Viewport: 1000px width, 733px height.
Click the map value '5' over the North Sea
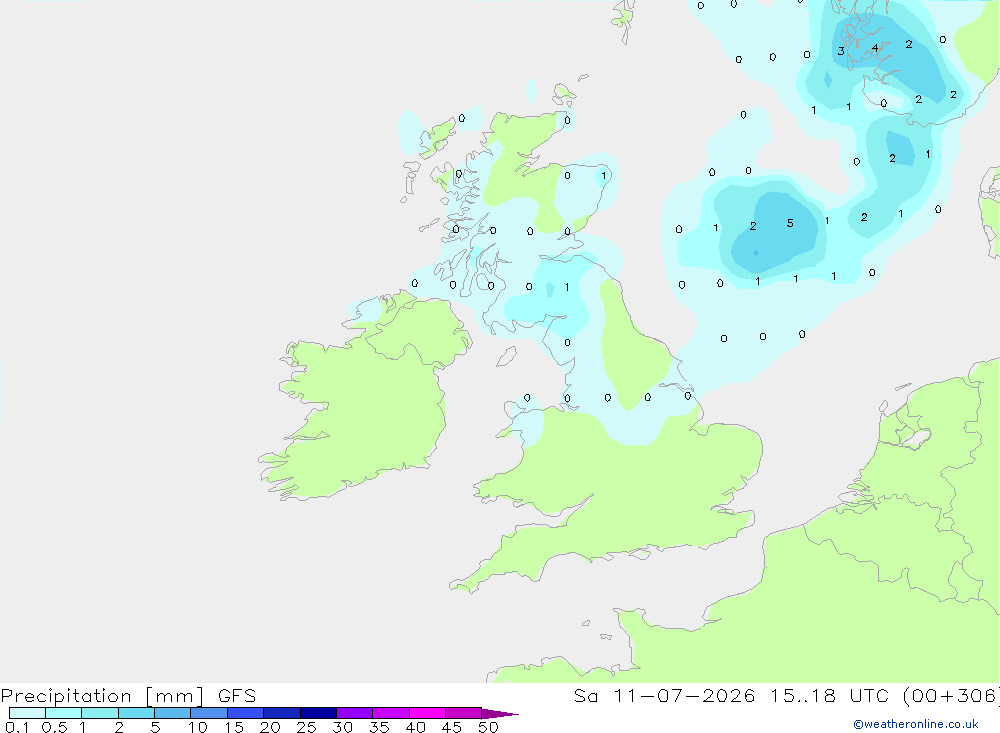pyautogui.click(x=790, y=223)
